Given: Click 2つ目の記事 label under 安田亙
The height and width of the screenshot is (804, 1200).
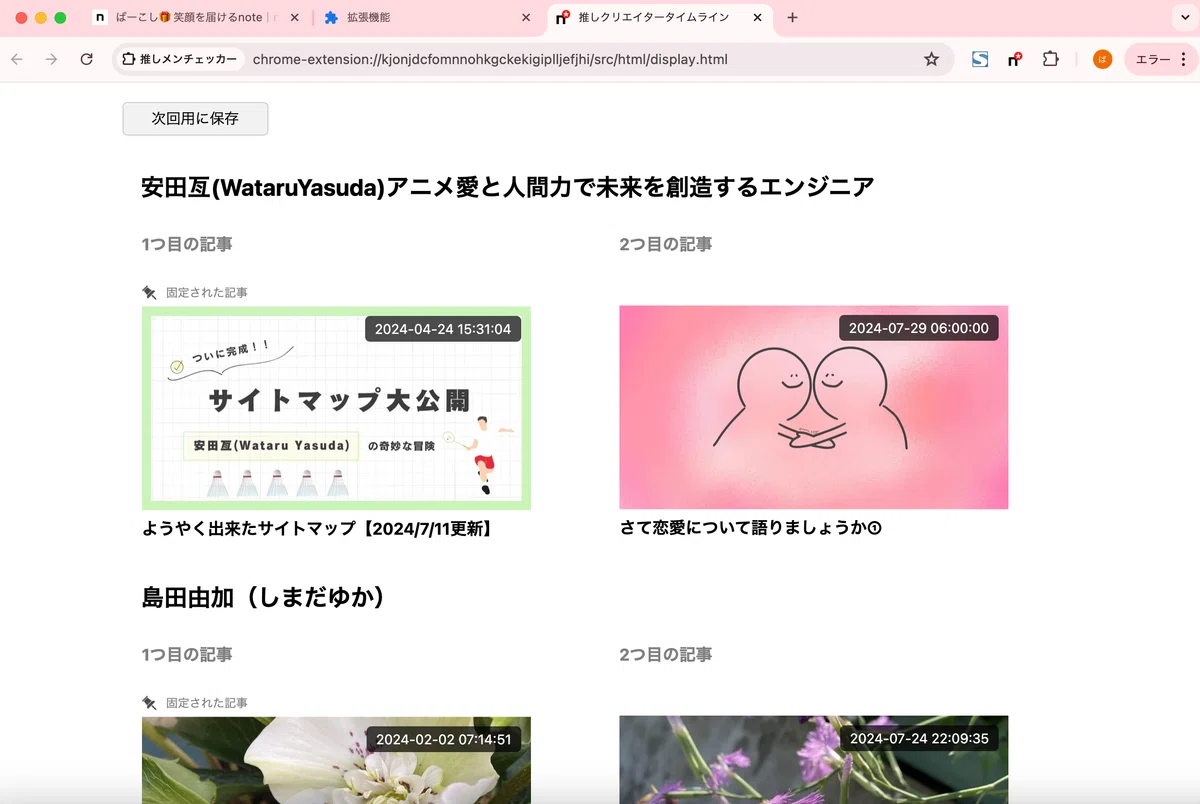Looking at the screenshot, I should [x=666, y=244].
